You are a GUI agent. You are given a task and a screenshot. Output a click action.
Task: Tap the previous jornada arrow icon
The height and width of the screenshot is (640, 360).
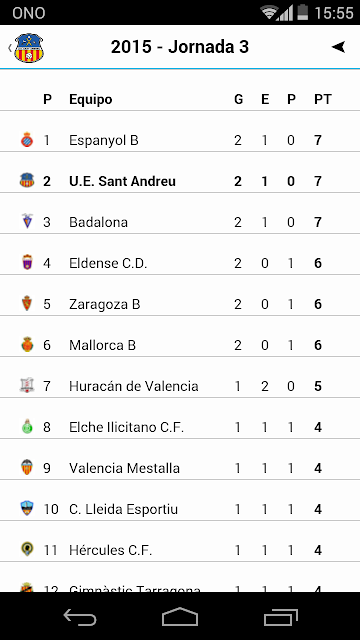tap(338, 47)
